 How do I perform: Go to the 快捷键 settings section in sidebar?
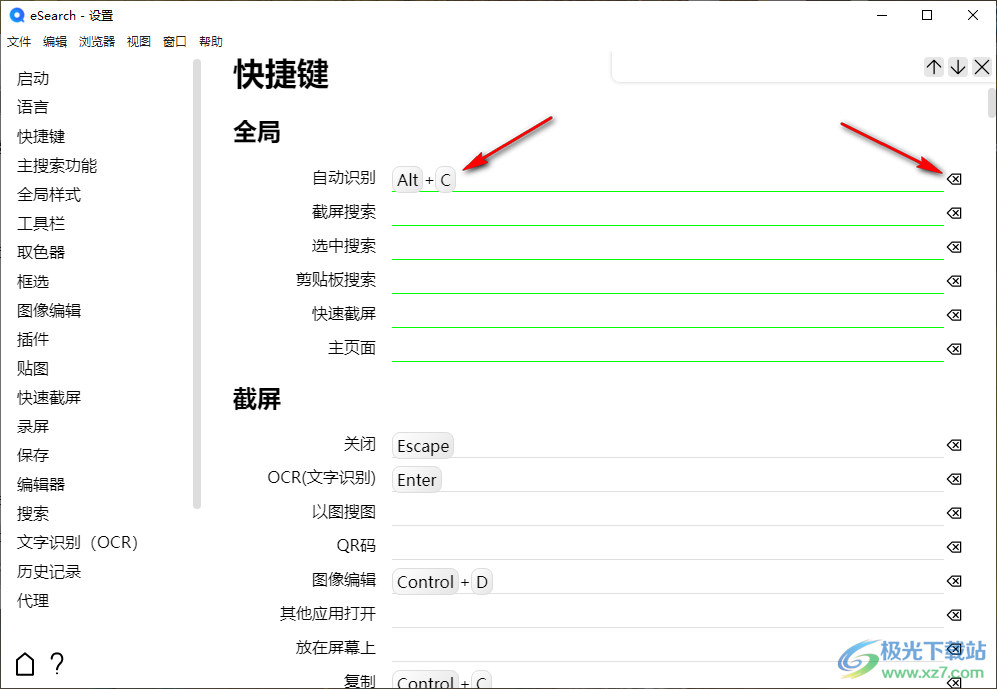click(41, 137)
